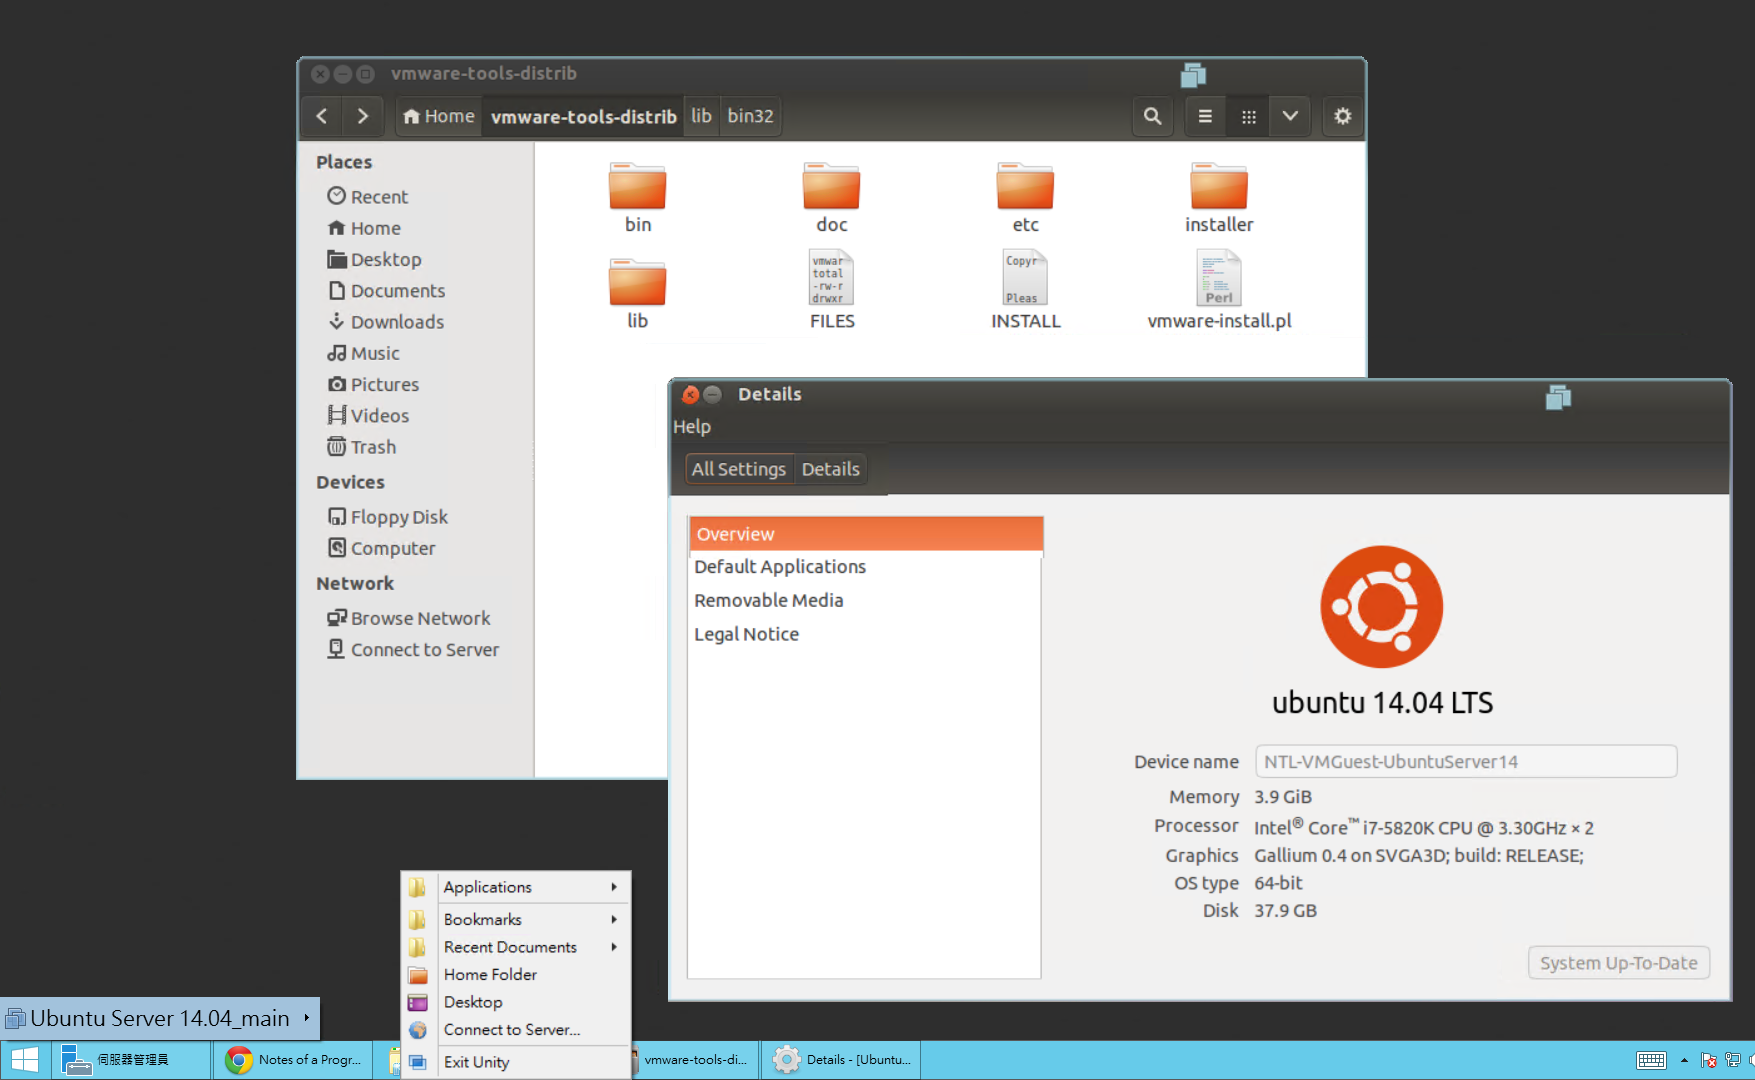The image size is (1755, 1080).
Task: Click All Settings button
Action: click(x=739, y=469)
